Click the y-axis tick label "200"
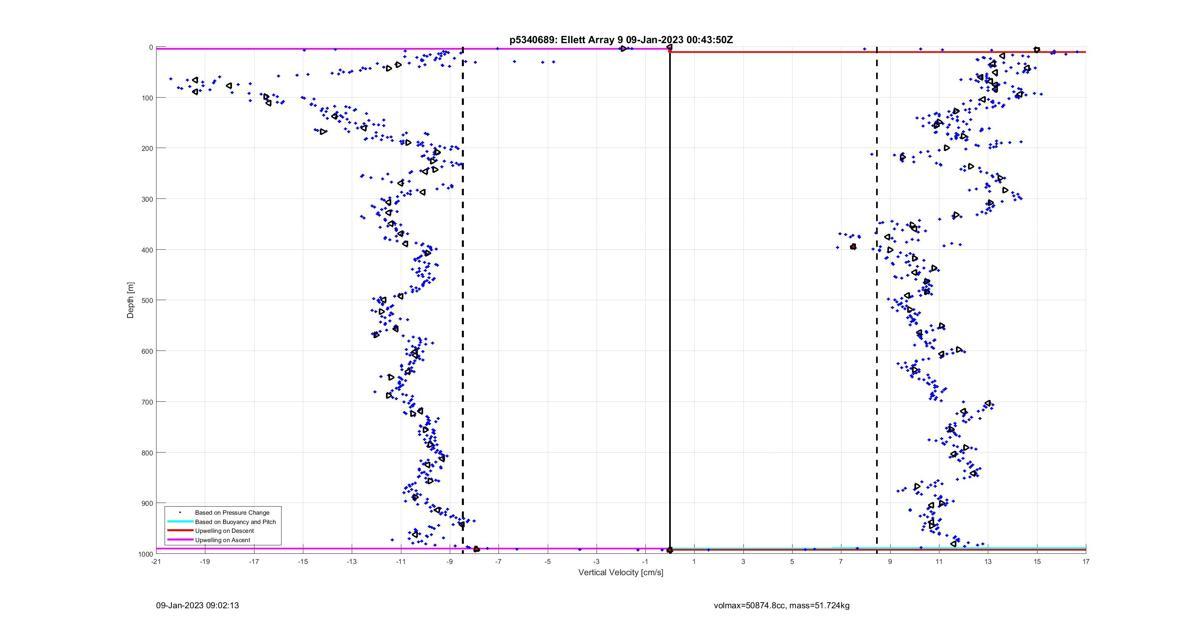Image resolution: width=1200 pixels, height=622 pixels. pyautogui.click(x=147, y=148)
